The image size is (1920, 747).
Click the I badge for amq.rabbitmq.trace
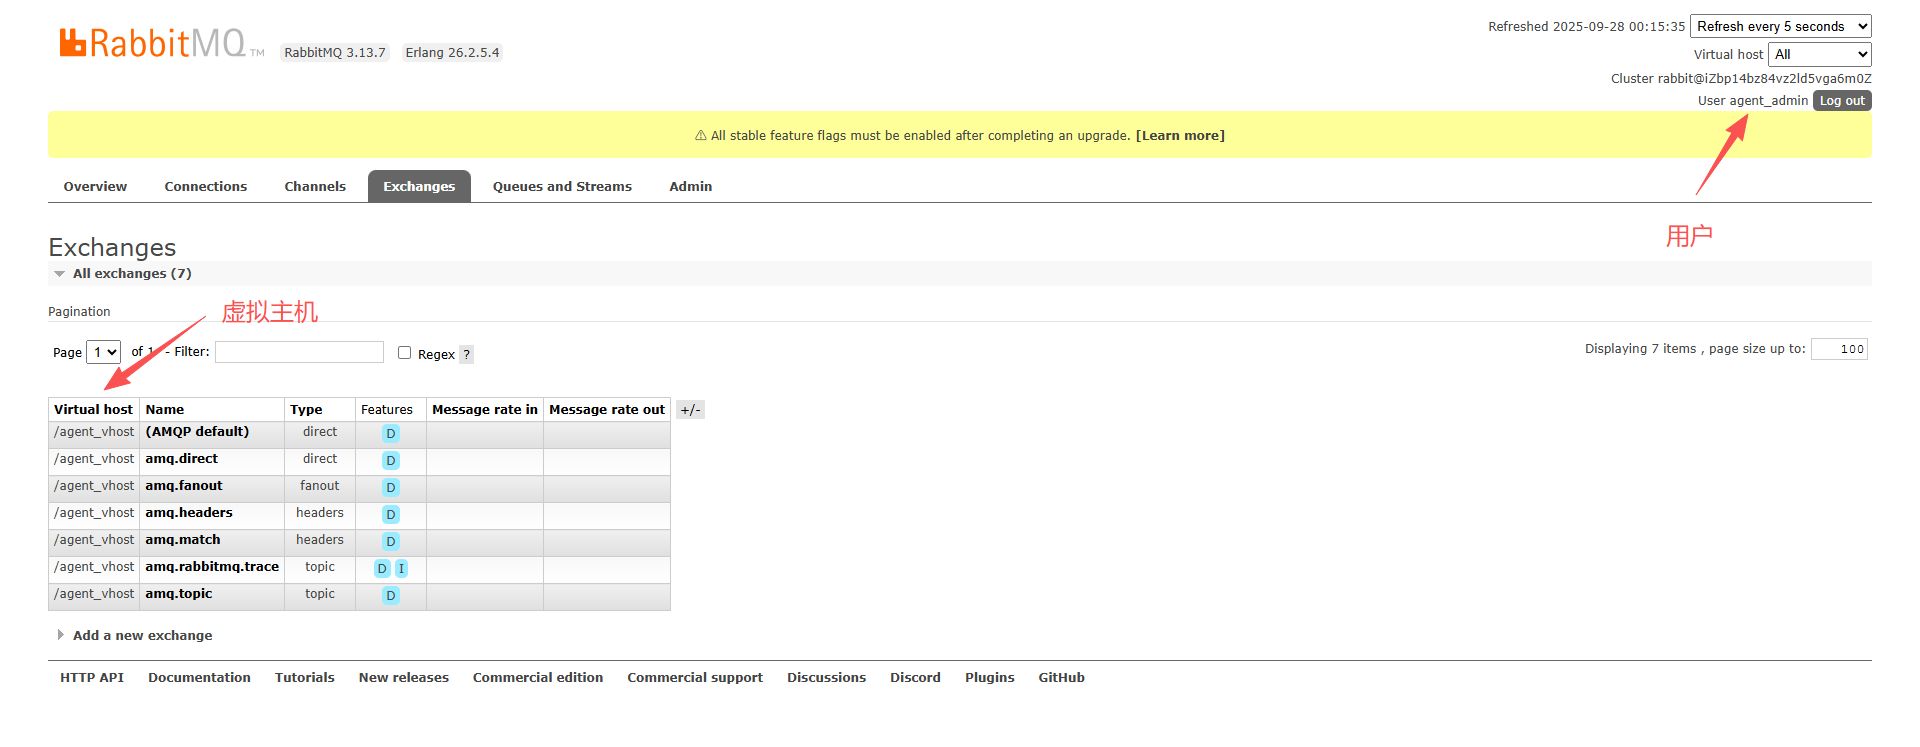(x=401, y=568)
